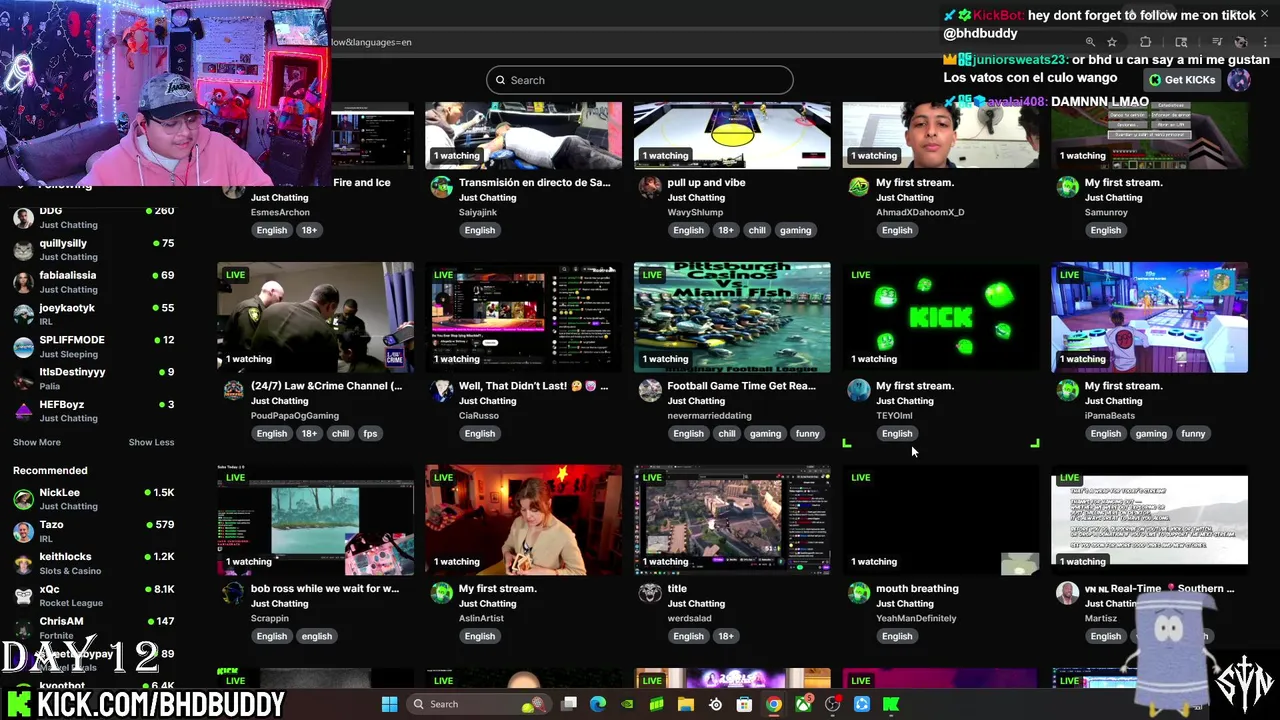Open the Xbox app in the taskbar
This screenshot has height=720, width=1280.
pos(803,704)
